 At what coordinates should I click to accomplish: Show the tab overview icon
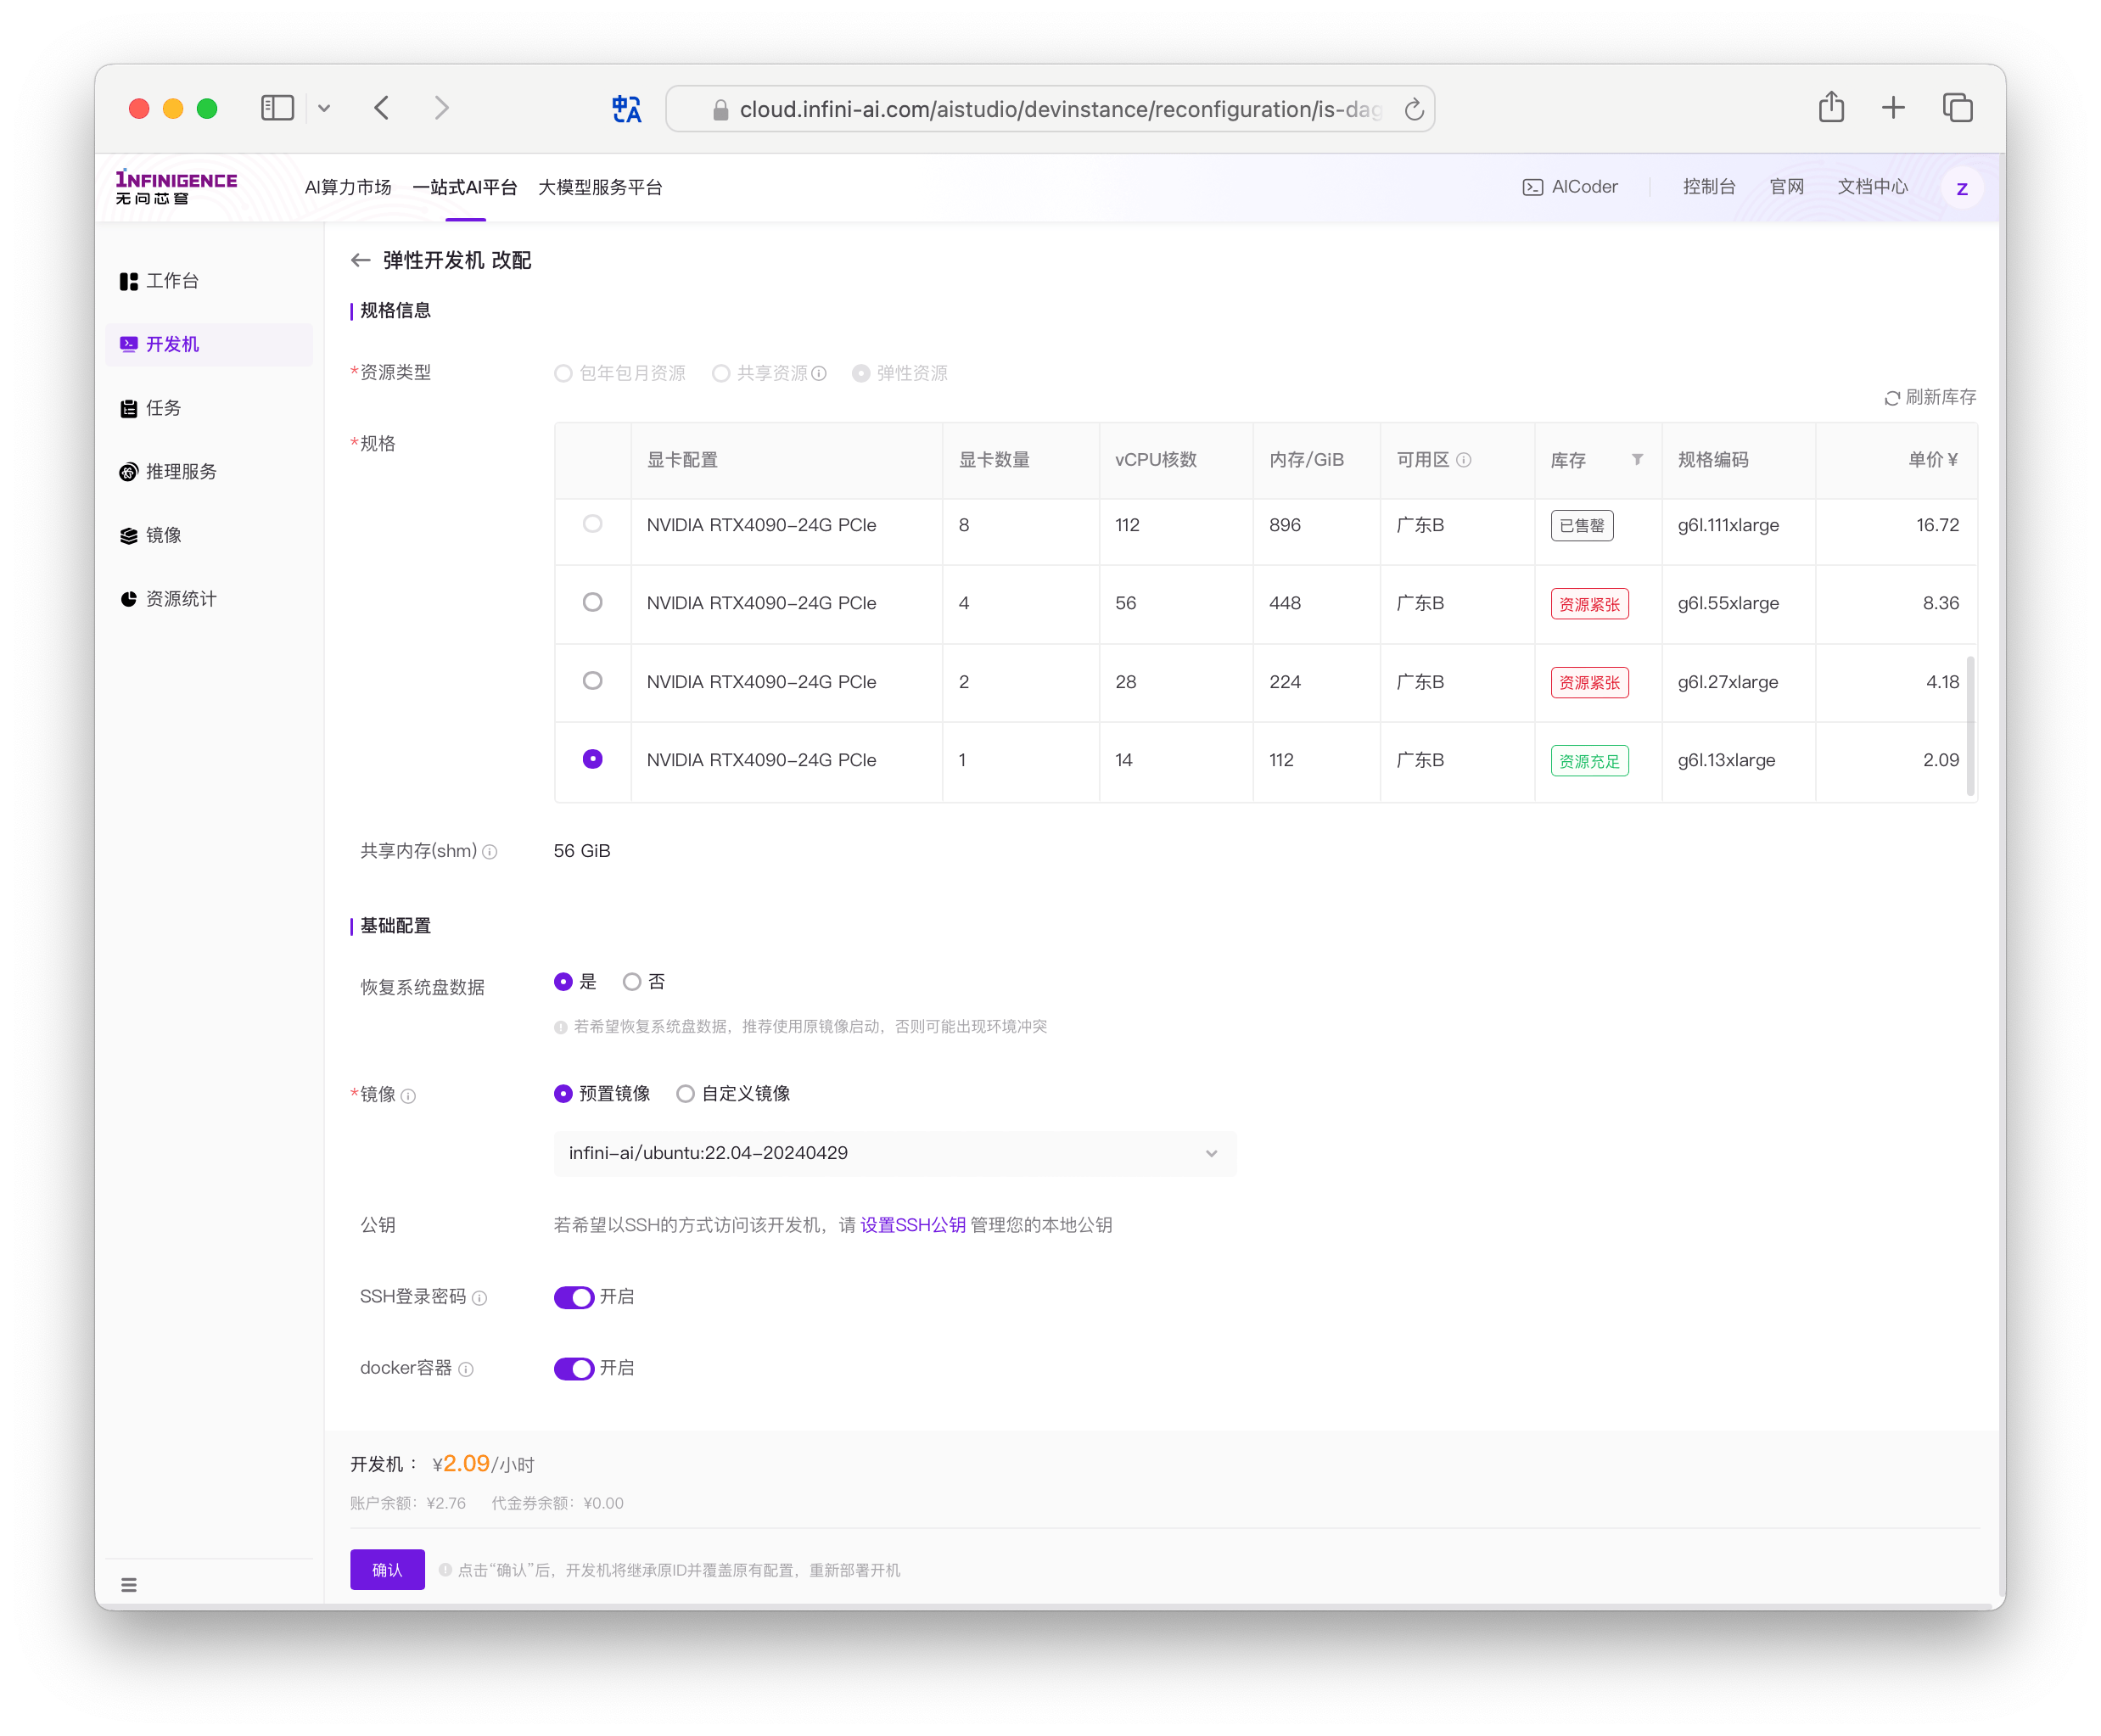point(1956,108)
